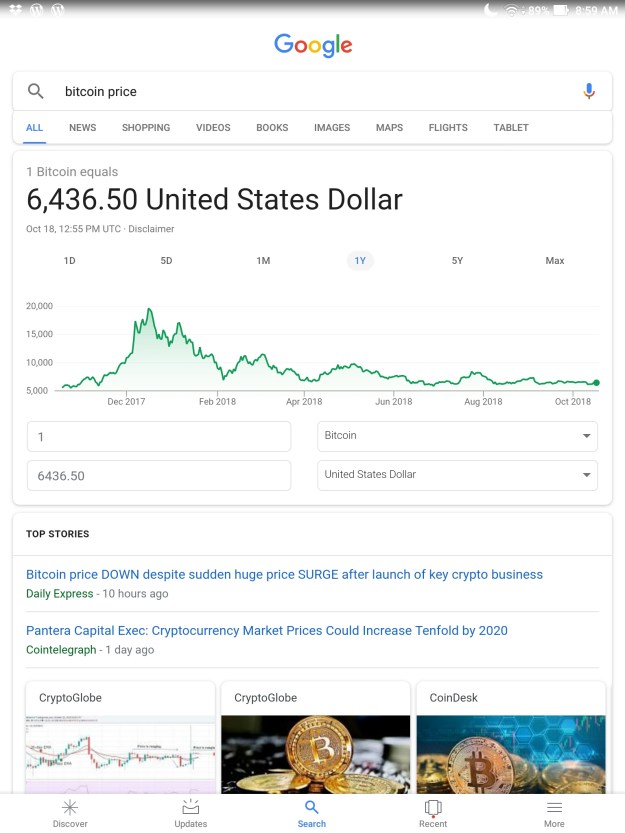Expand the United States Dollar dropdown
The height and width of the screenshot is (833, 625).
(457, 475)
